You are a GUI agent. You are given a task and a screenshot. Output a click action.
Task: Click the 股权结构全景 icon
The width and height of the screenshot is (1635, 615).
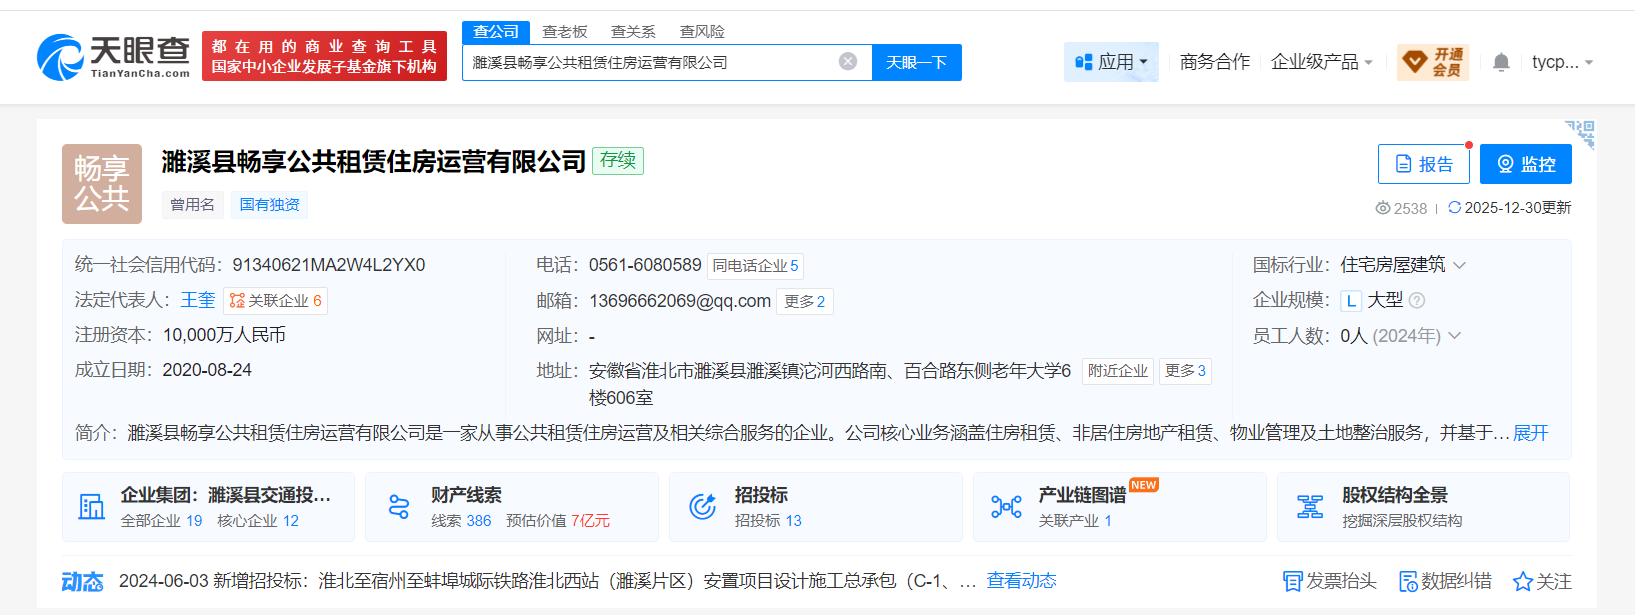coord(1310,507)
